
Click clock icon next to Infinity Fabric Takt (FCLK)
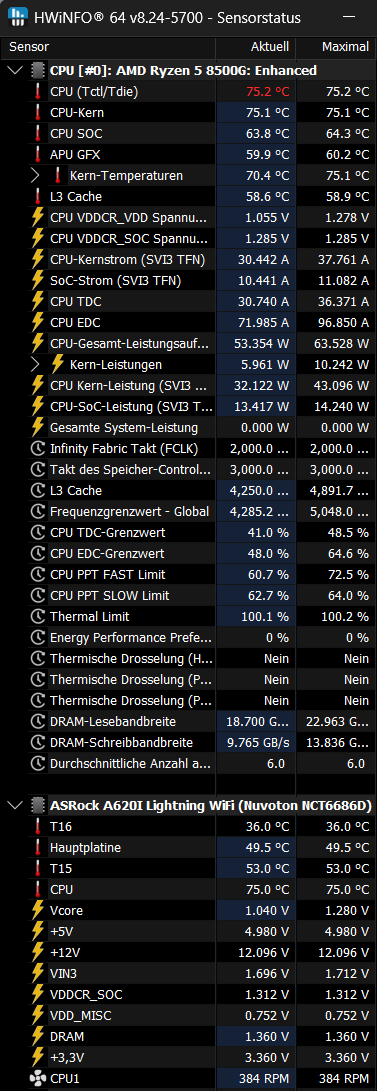coord(38,448)
